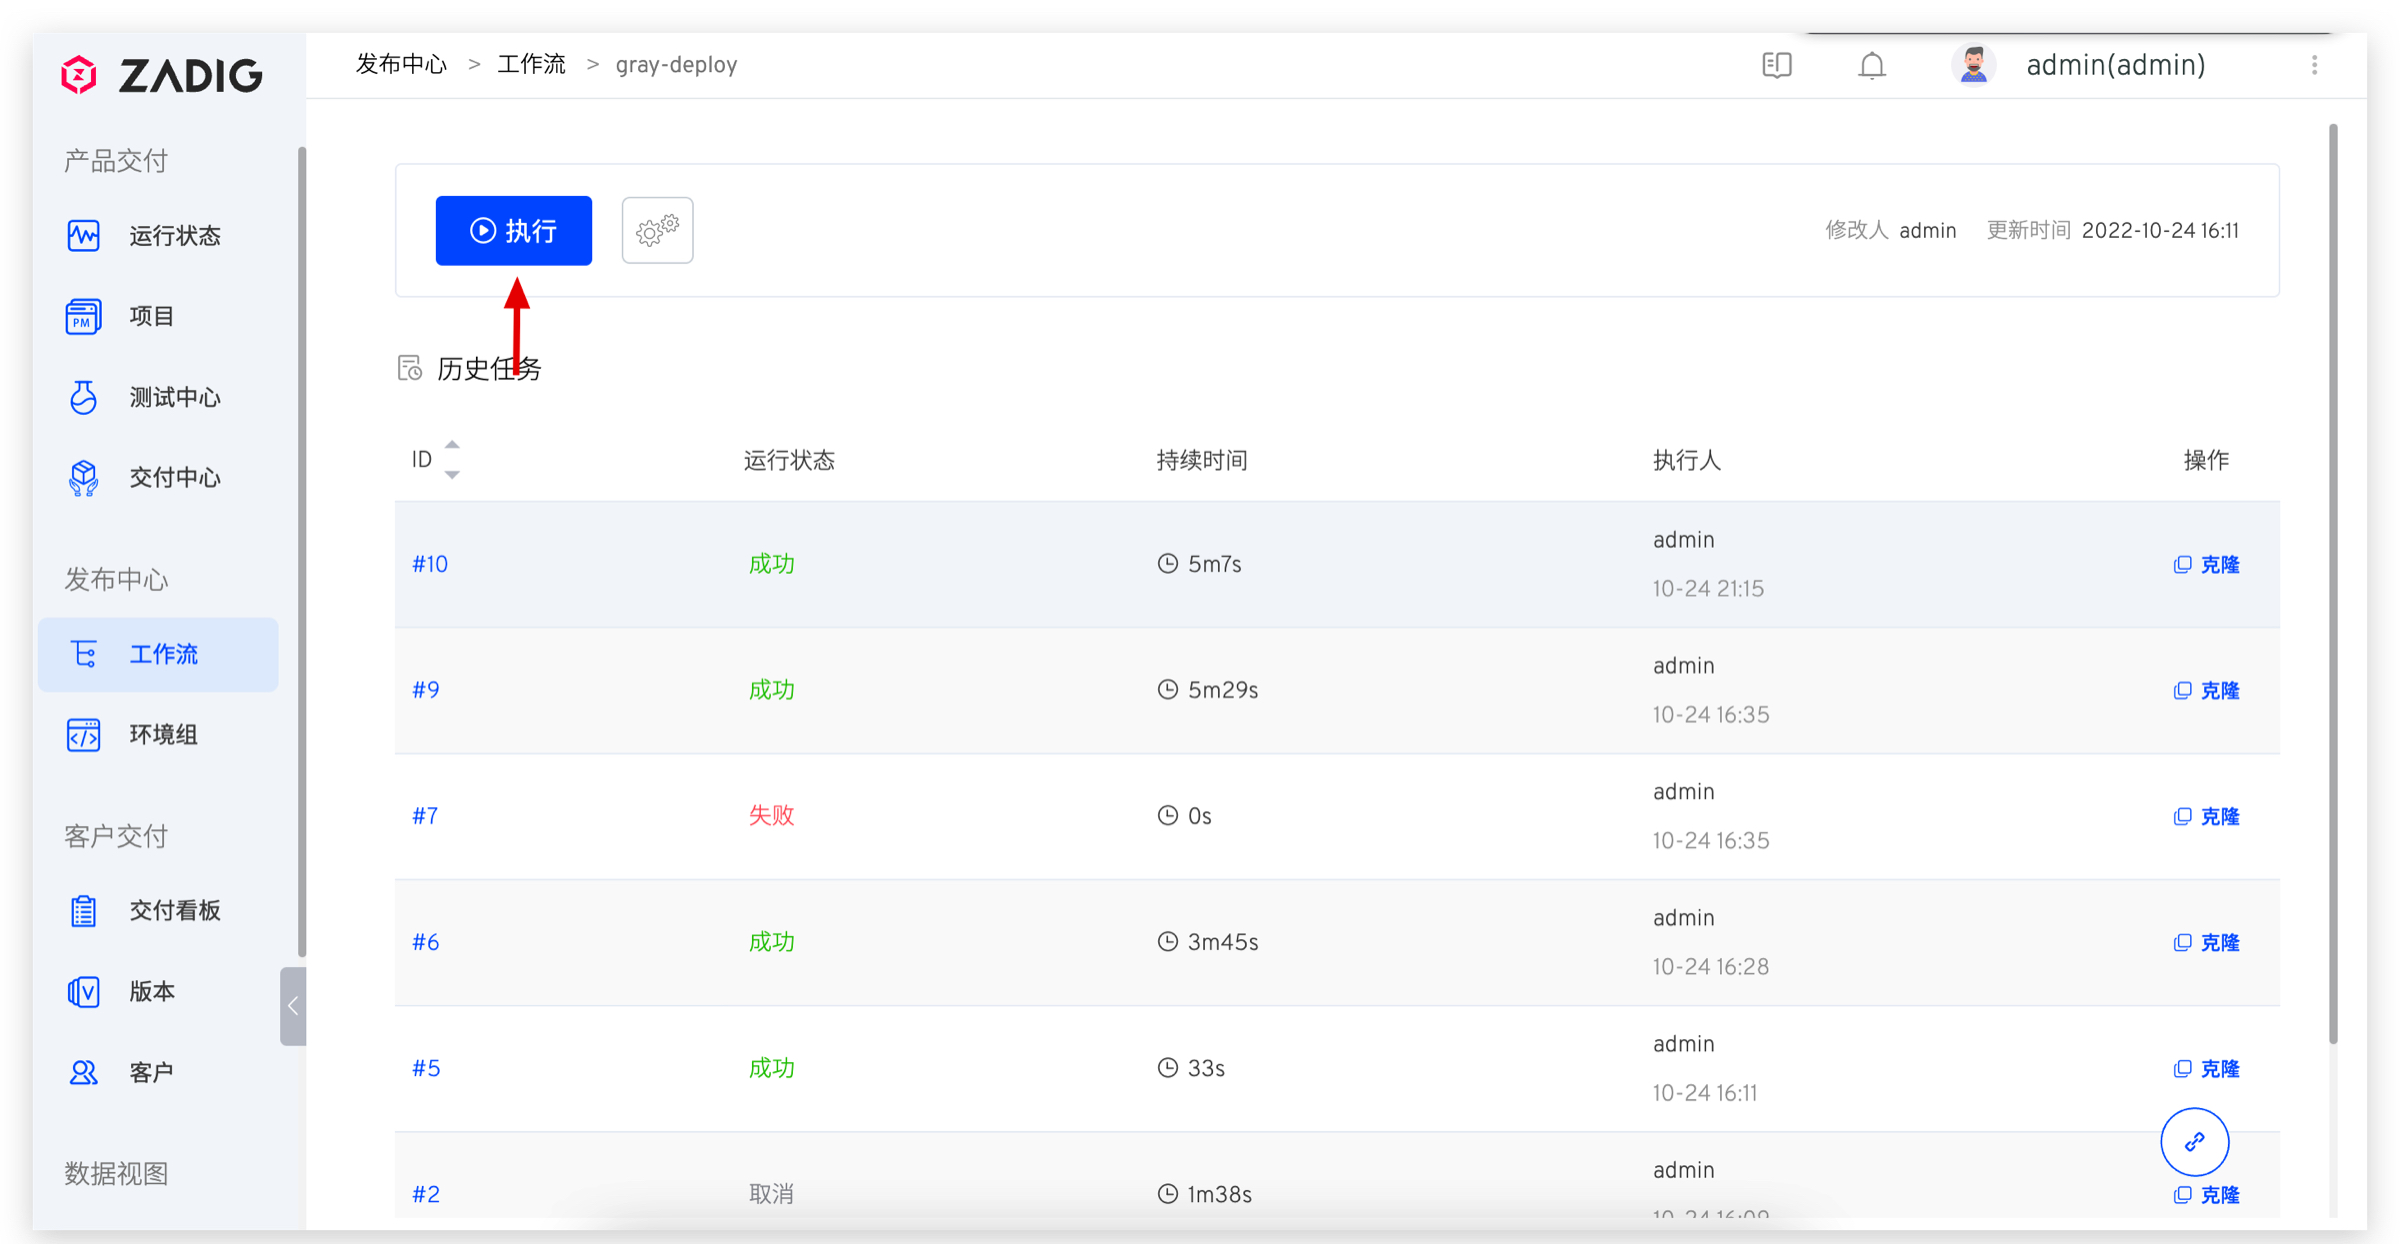
Task: Sort task ID column ascending
Action: pyautogui.click(x=452, y=445)
